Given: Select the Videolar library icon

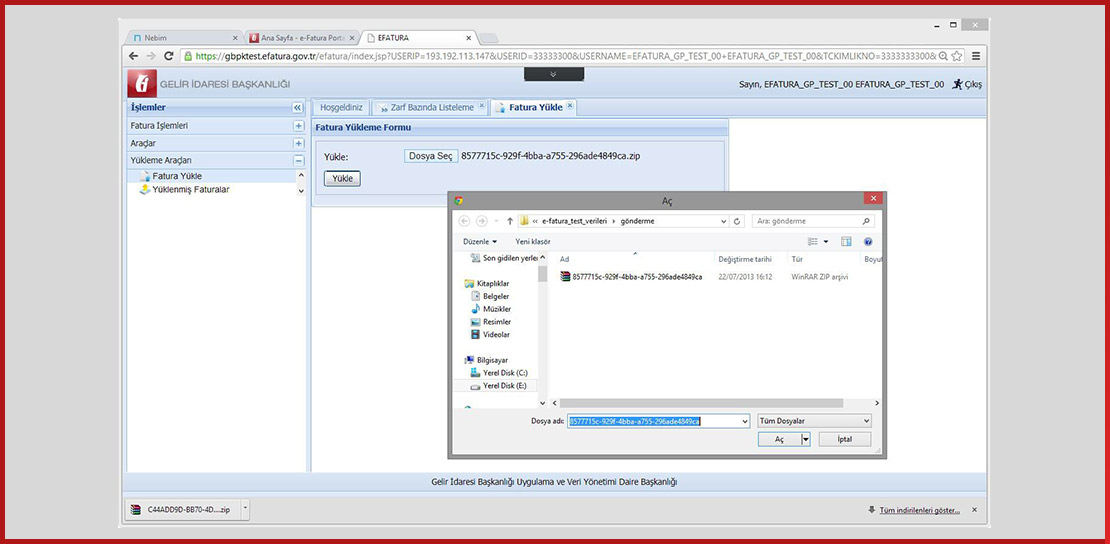Looking at the screenshot, I should (x=476, y=334).
